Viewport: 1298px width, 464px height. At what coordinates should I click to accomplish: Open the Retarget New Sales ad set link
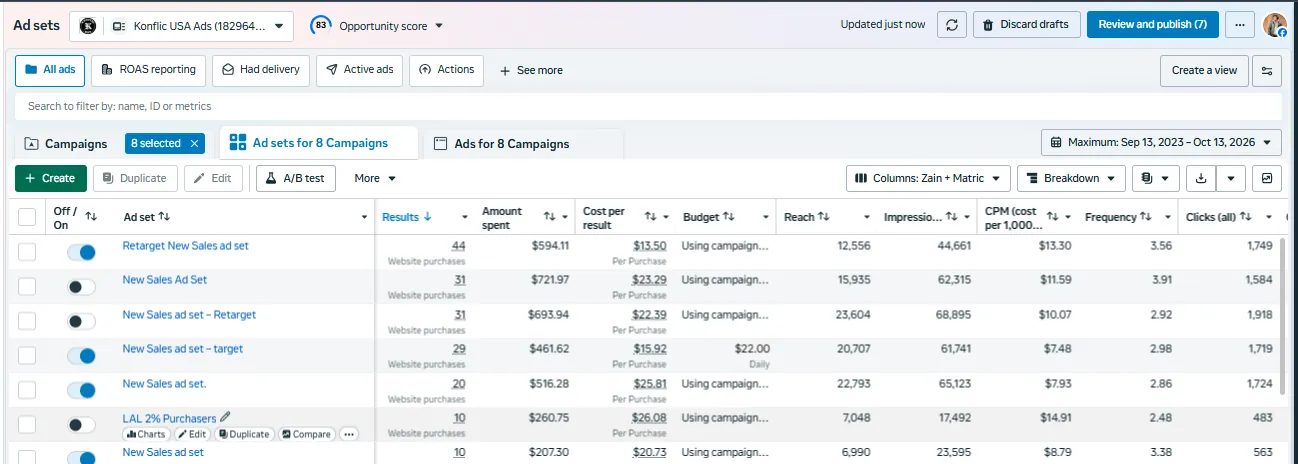pyautogui.click(x=186, y=245)
